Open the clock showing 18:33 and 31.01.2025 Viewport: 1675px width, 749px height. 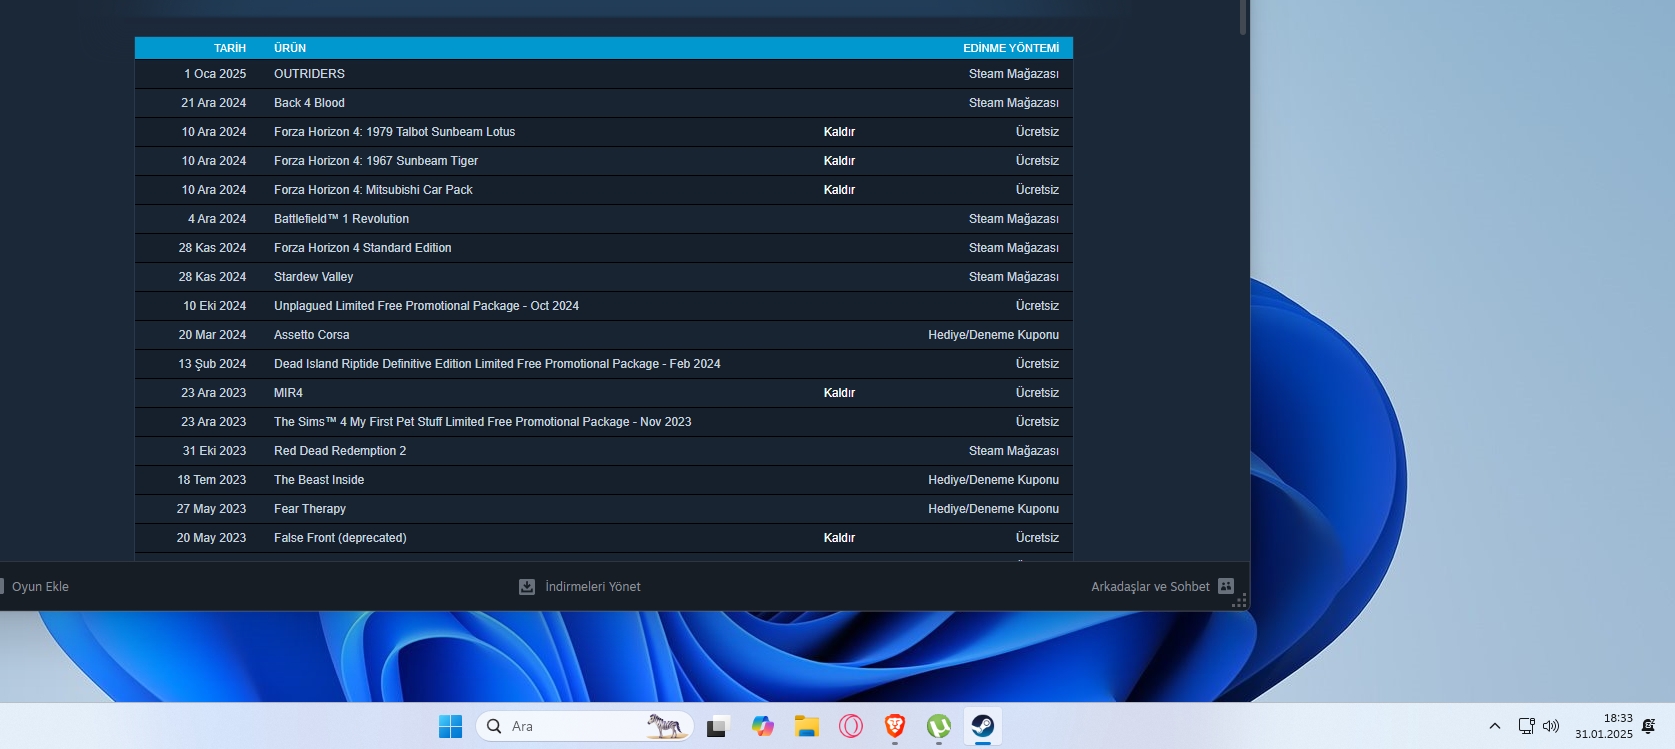click(1604, 727)
